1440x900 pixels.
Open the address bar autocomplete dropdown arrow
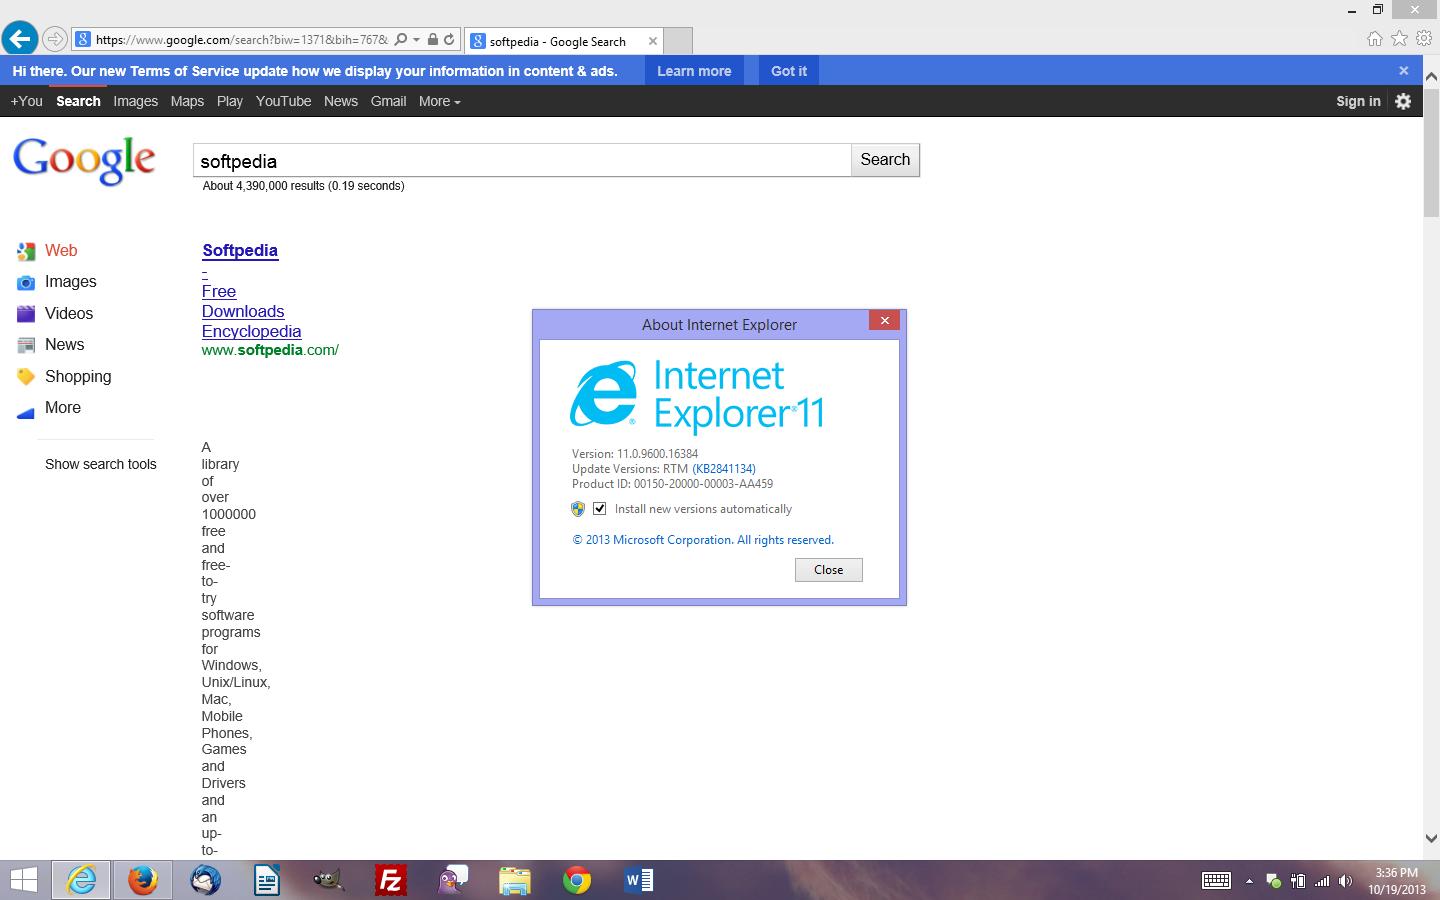click(416, 40)
